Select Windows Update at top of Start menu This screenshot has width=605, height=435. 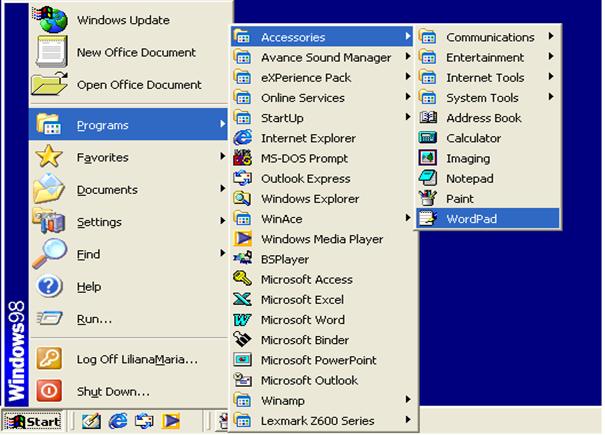coord(123,20)
